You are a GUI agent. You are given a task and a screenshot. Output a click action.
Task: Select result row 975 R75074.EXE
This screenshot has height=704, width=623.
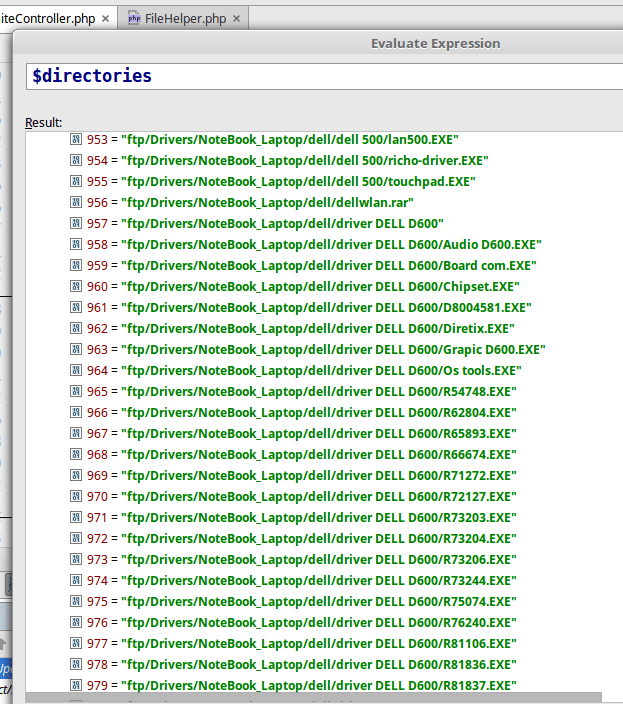coord(293,602)
